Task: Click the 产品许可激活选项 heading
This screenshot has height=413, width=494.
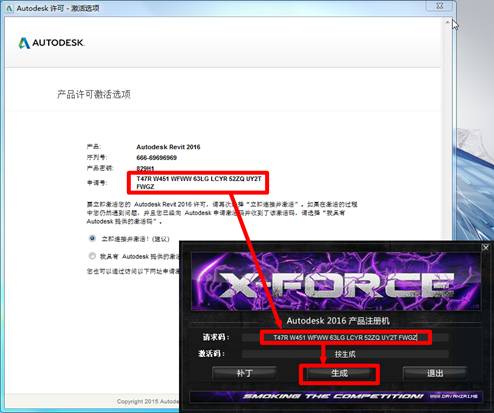Action: pyautogui.click(x=94, y=94)
